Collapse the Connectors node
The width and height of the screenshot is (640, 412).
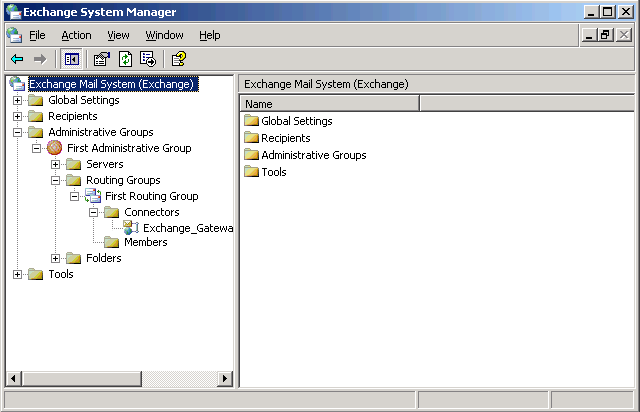click(93, 212)
